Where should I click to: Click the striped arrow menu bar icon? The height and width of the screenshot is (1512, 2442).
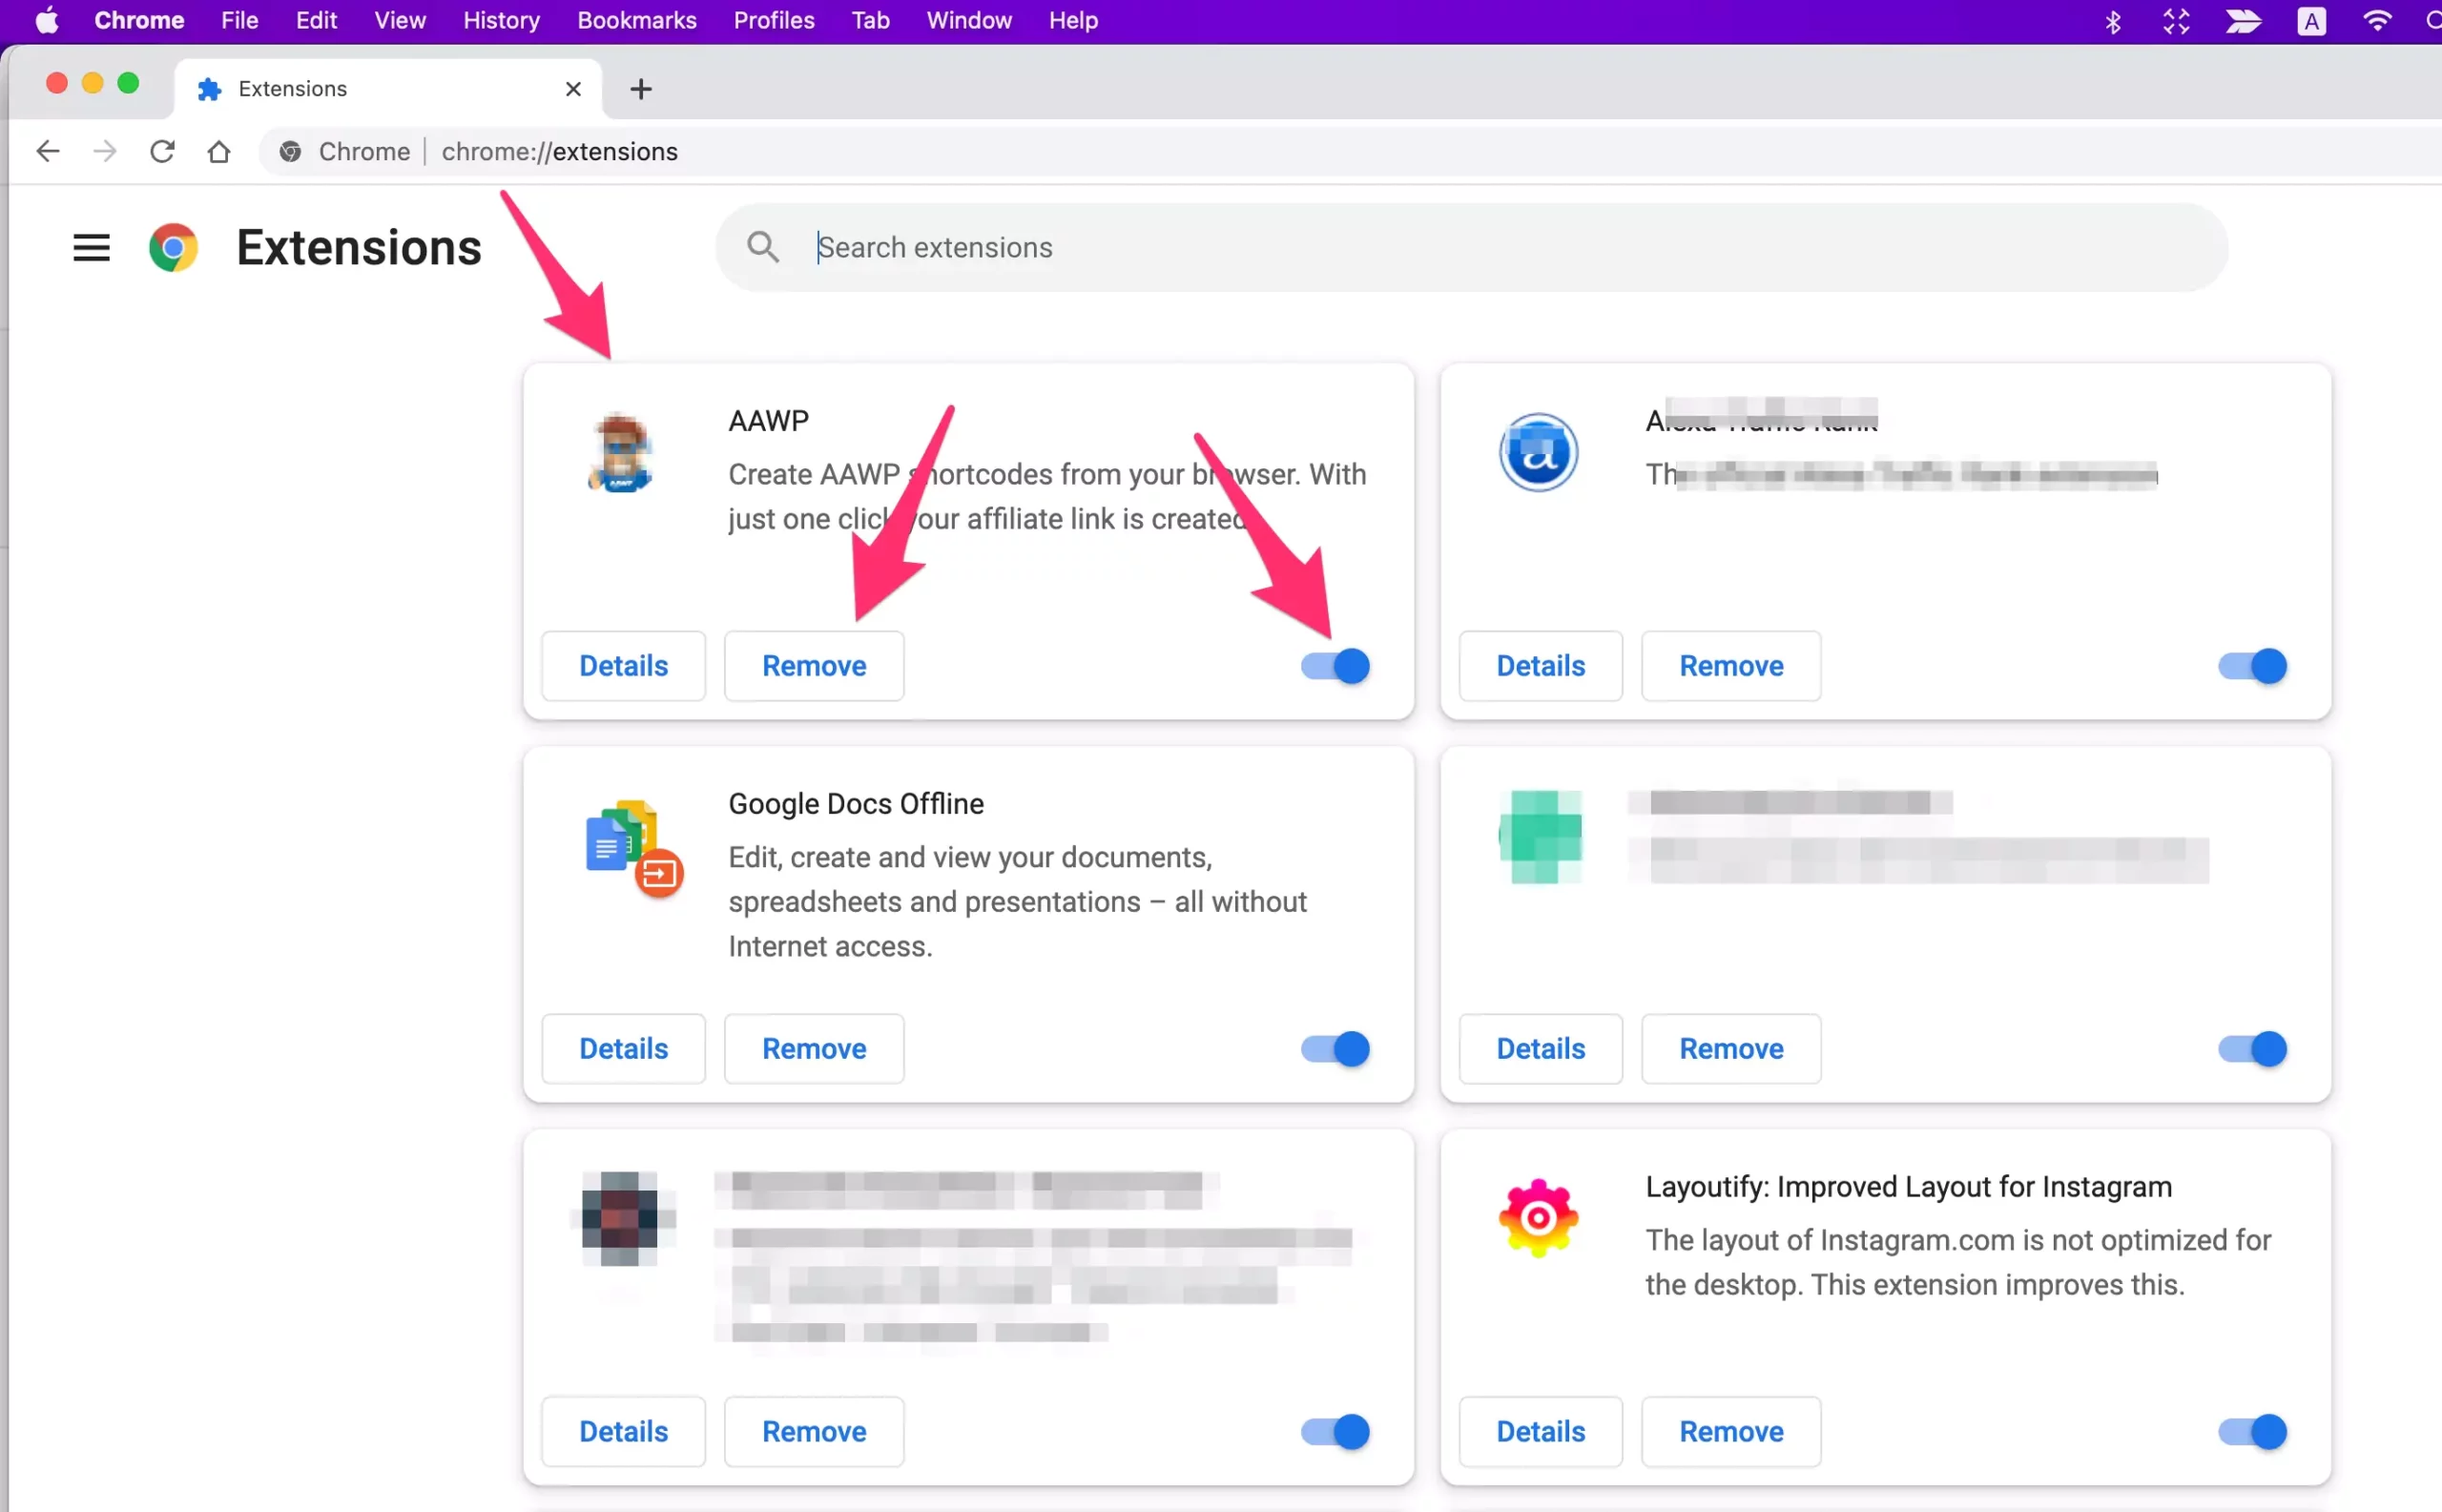coord(2243,21)
